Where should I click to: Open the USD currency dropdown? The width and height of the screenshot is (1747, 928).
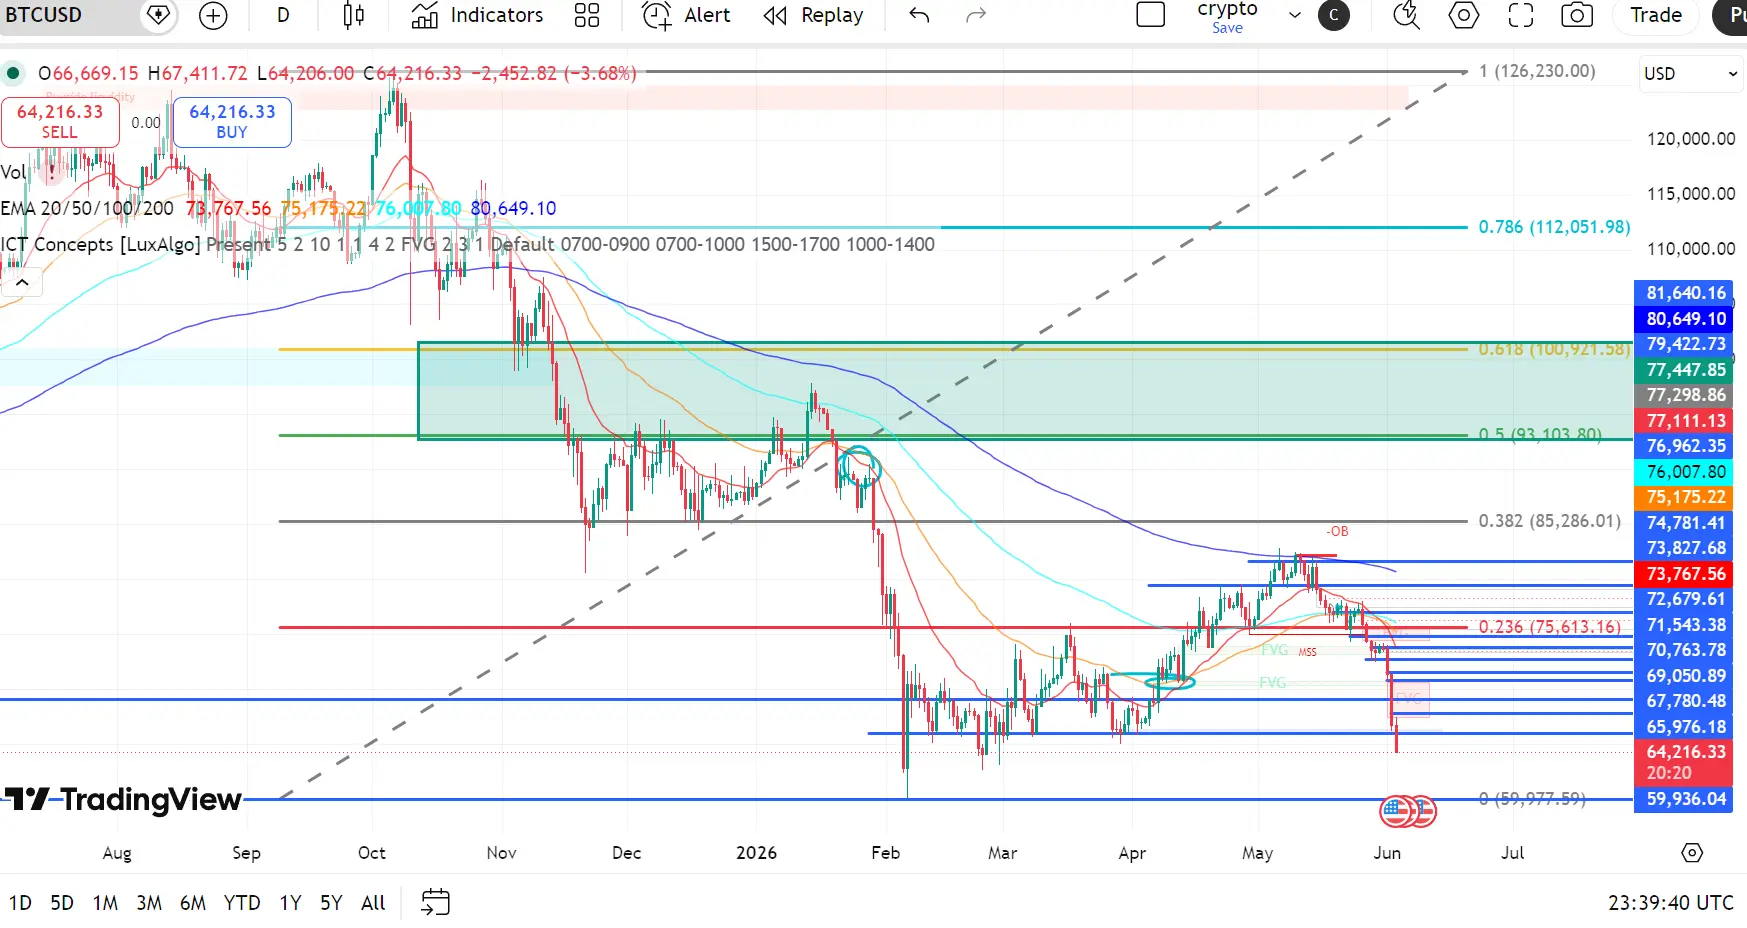coord(1690,74)
